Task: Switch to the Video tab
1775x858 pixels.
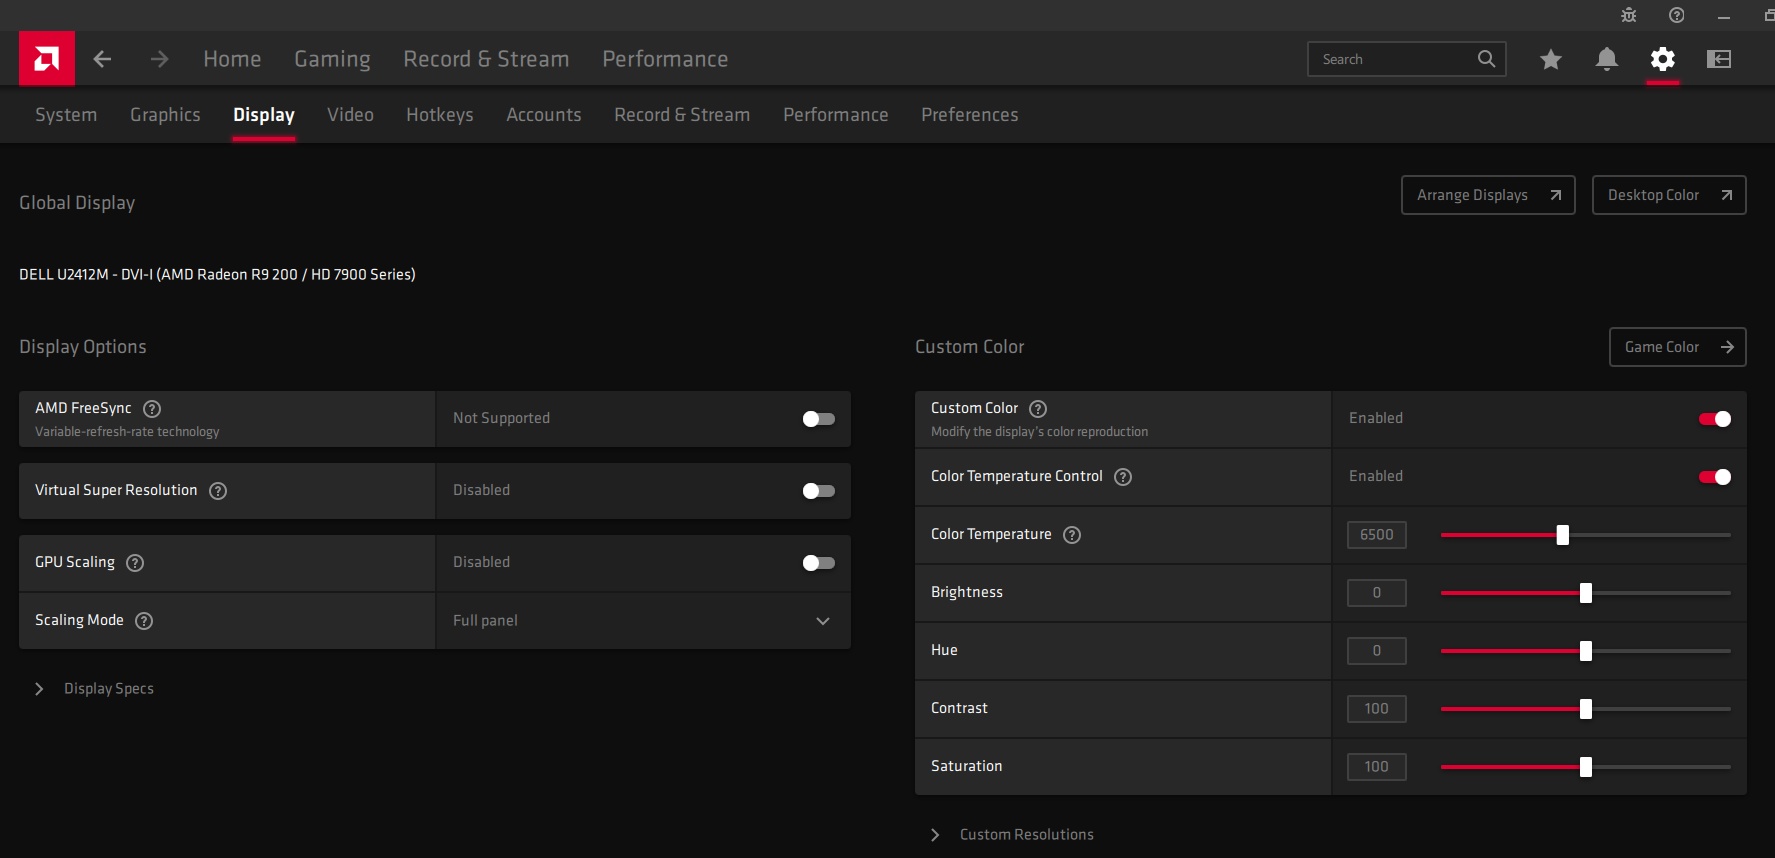Action: [350, 115]
